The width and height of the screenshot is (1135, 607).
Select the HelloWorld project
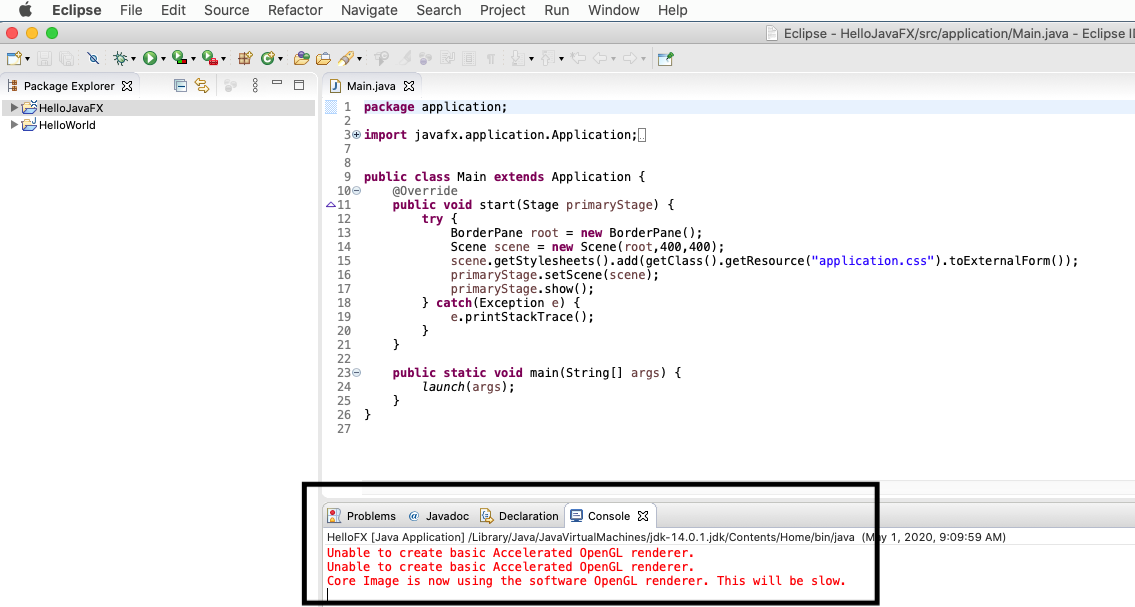67,125
